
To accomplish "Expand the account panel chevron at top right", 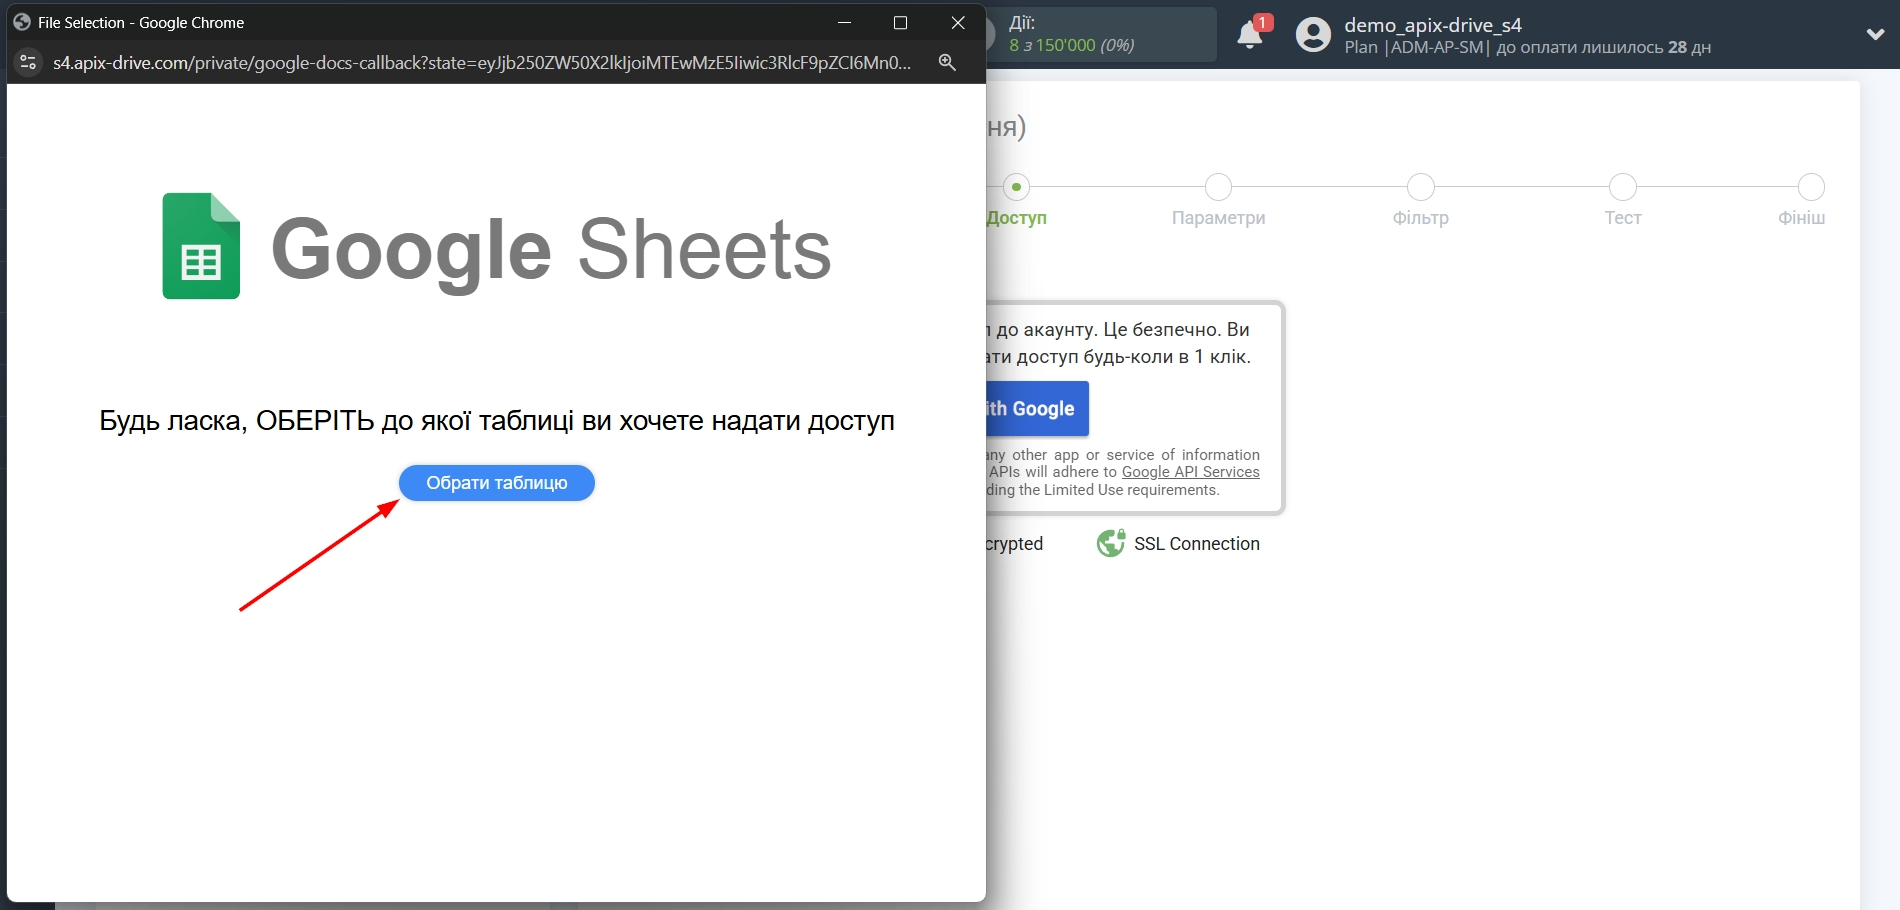I will (1874, 33).
